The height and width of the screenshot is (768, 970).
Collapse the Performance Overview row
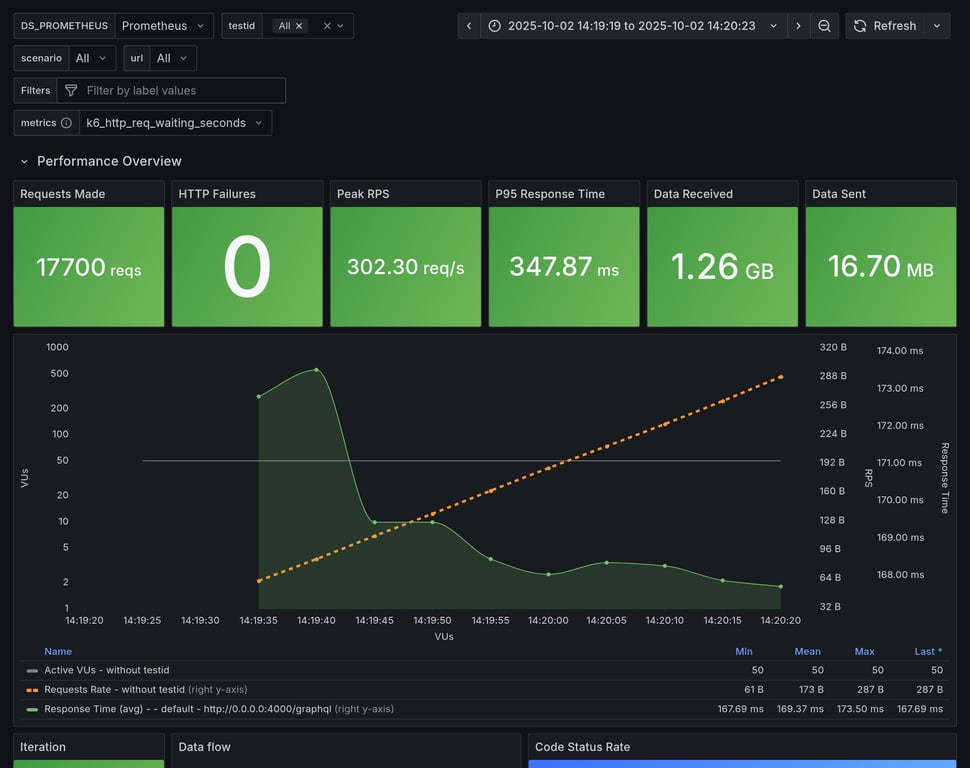click(24, 161)
